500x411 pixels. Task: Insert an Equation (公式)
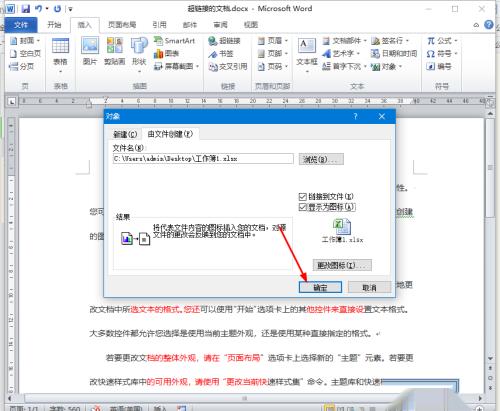[442, 41]
